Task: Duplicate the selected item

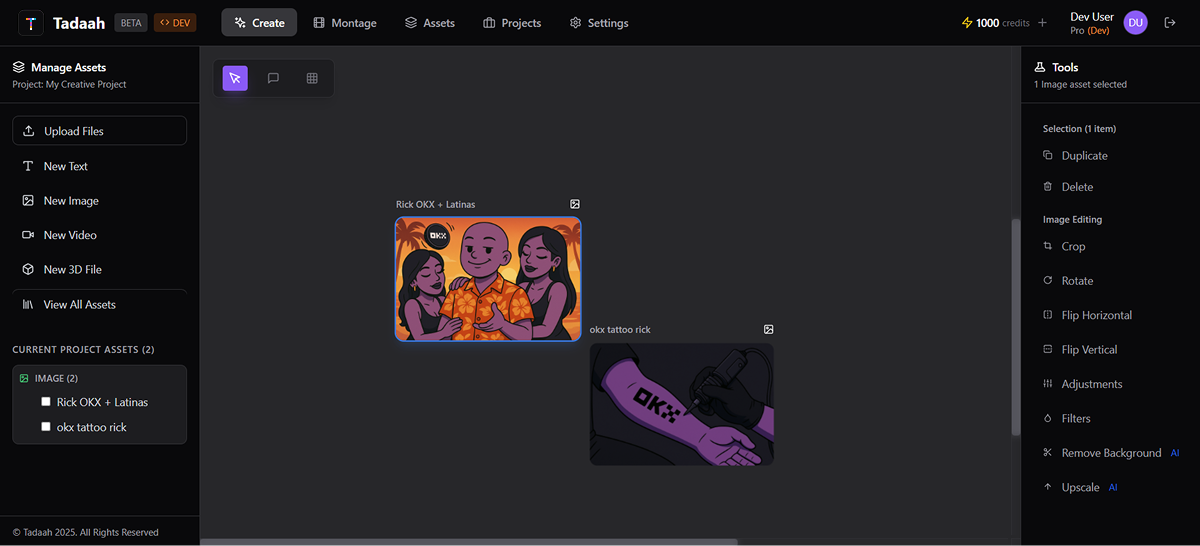Action: (x=1075, y=156)
